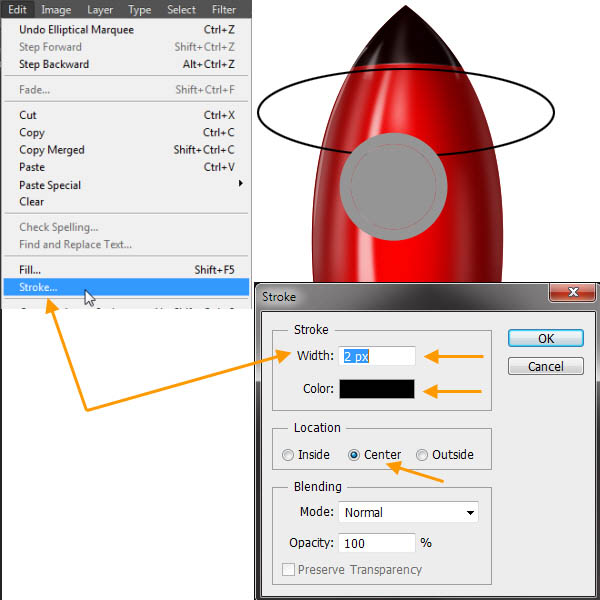Select Copy Merged from the menu

(52, 150)
